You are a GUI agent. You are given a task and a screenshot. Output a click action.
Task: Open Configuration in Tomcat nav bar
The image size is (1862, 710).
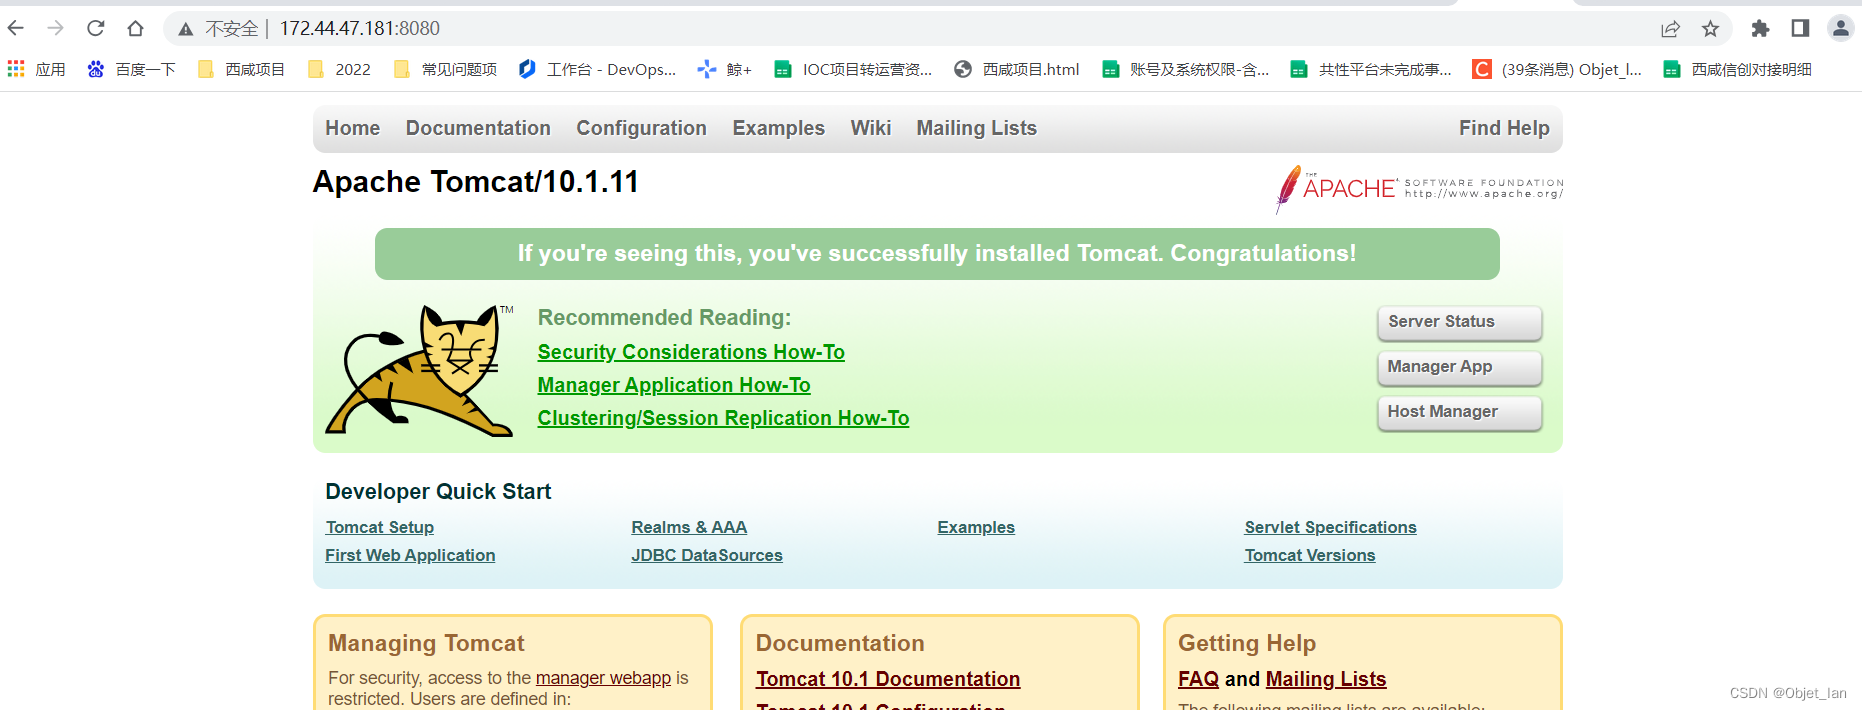(x=641, y=128)
